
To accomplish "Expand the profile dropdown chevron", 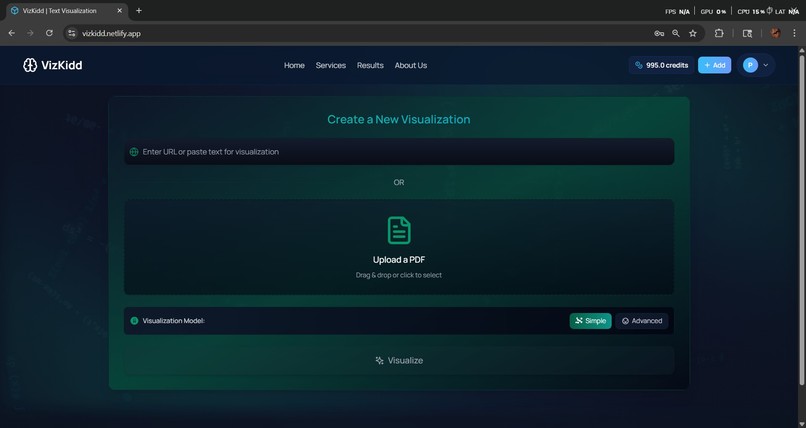I will tap(765, 65).
